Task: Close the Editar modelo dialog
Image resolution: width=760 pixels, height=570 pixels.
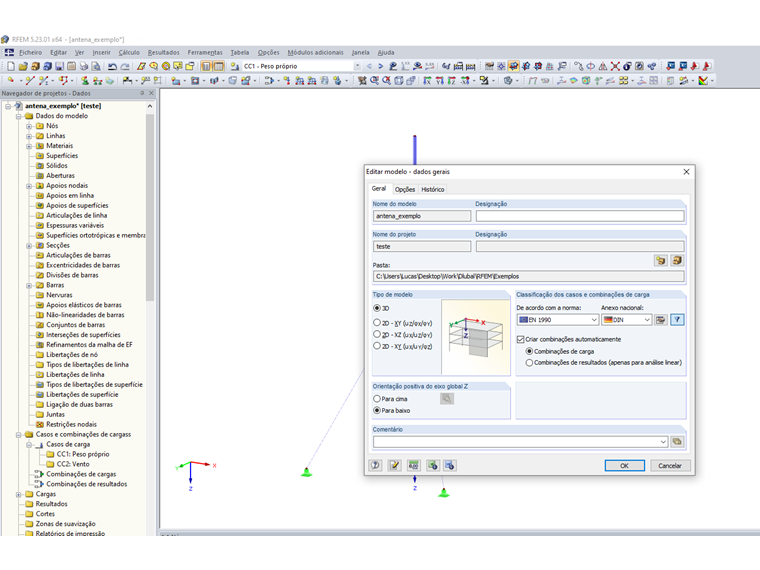Action: point(686,172)
